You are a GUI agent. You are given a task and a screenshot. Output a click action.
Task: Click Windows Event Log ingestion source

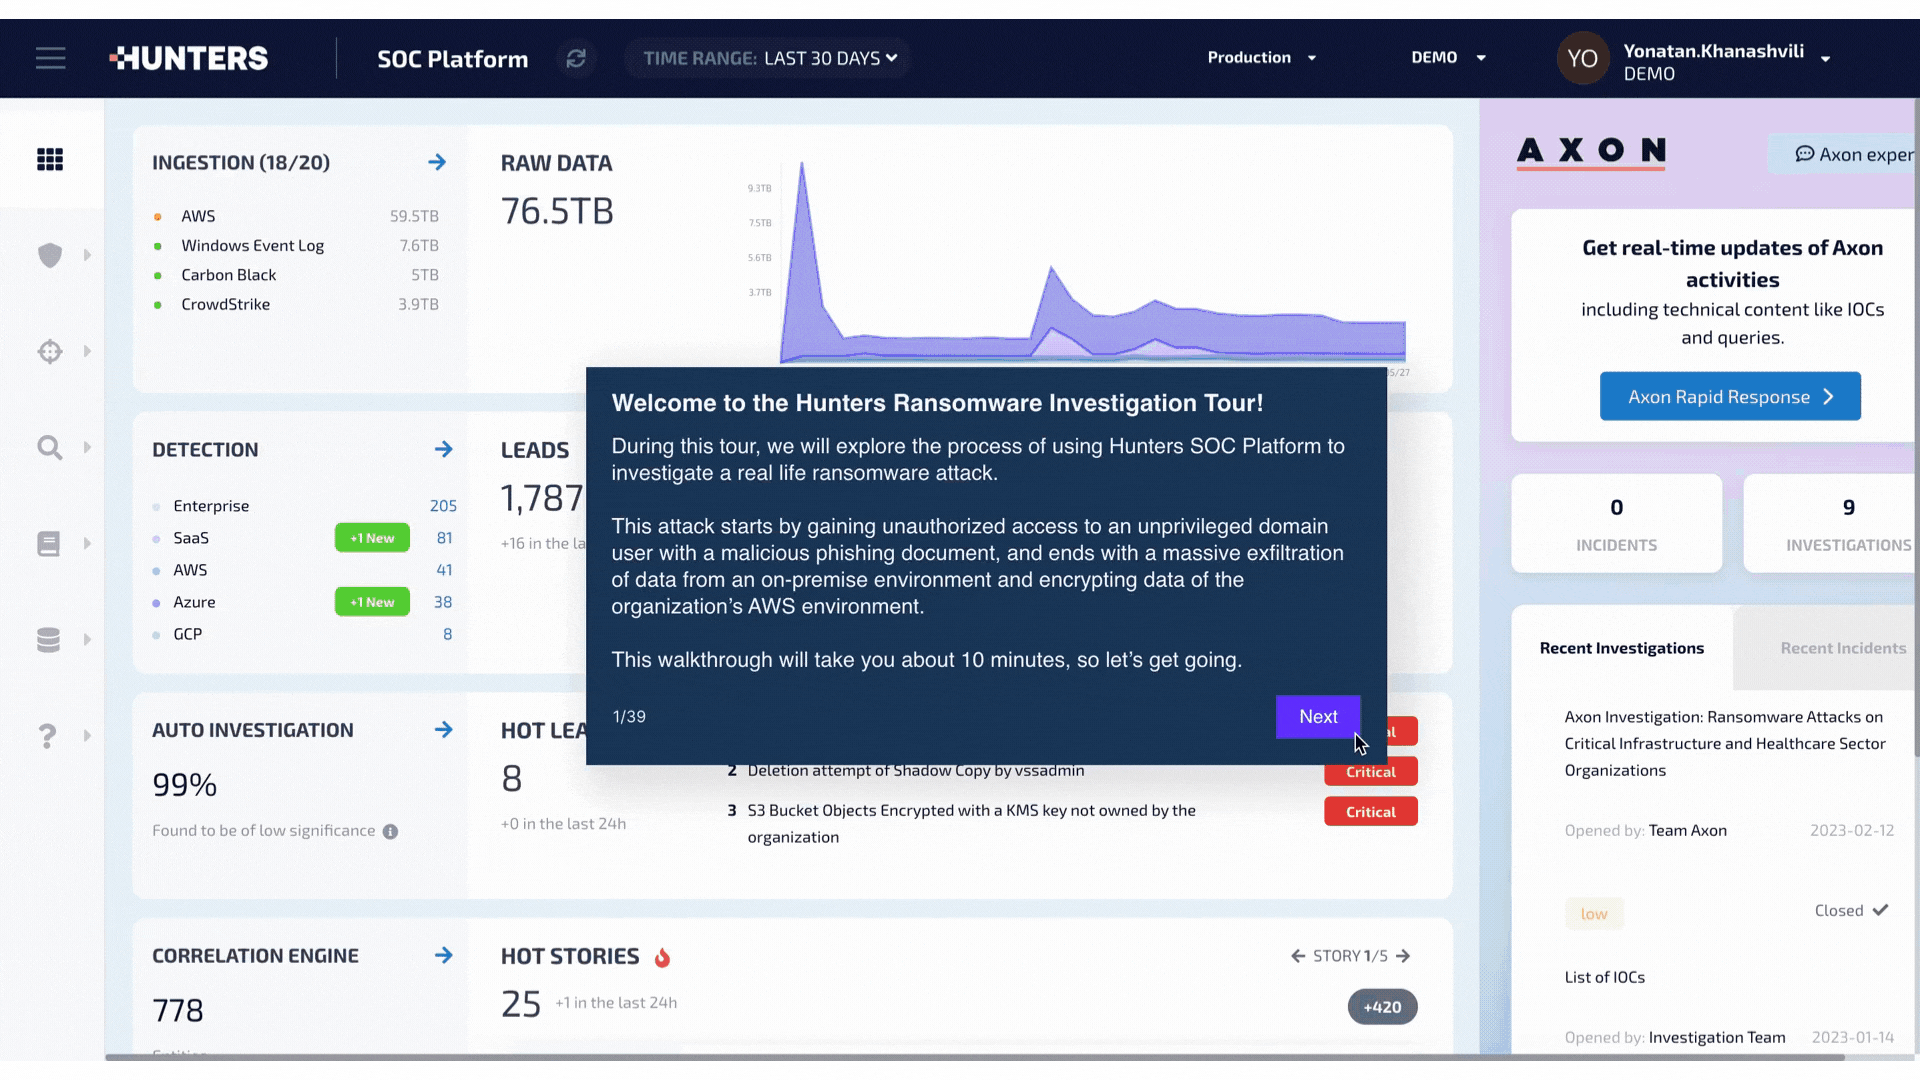point(296,245)
